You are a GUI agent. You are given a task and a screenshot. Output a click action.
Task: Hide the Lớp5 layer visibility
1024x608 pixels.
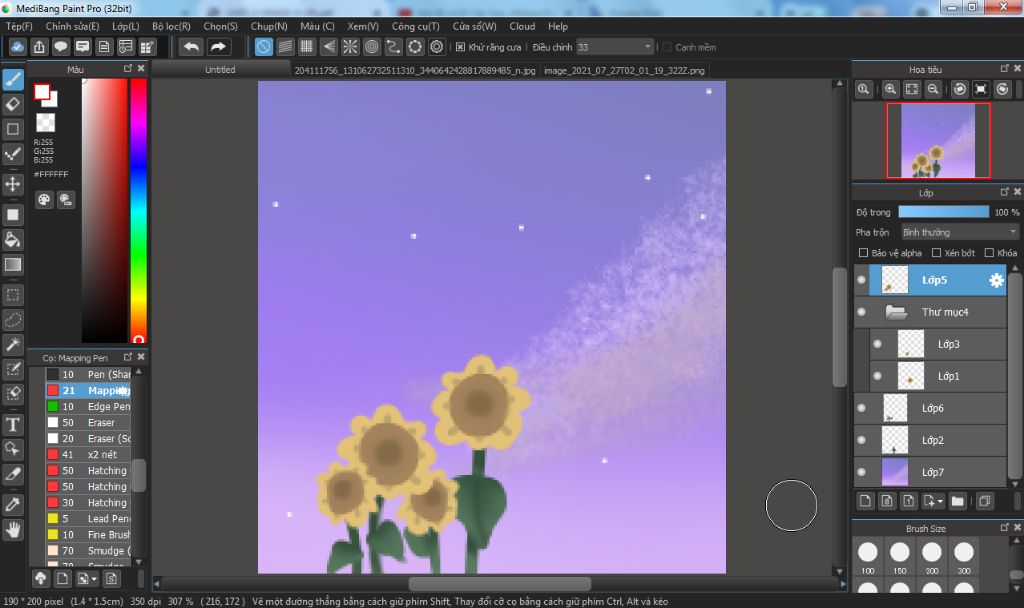tap(861, 280)
